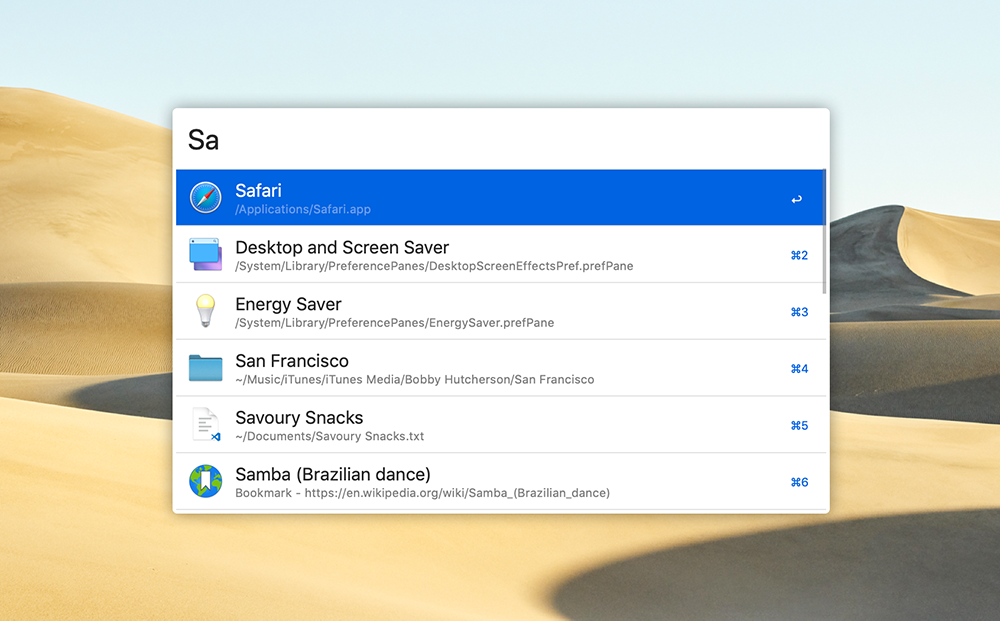Click the DesktopScreenEffectsPref.prefPane path text
The image size is (1000, 621).
pos(434,266)
